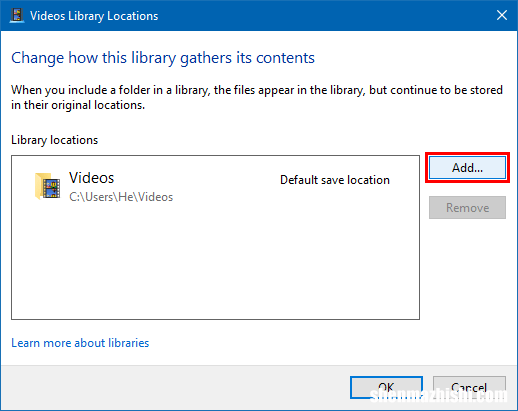Image resolution: width=518 pixels, height=411 pixels.
Task: Click the Add... button
Action: [x=467, y=168]
